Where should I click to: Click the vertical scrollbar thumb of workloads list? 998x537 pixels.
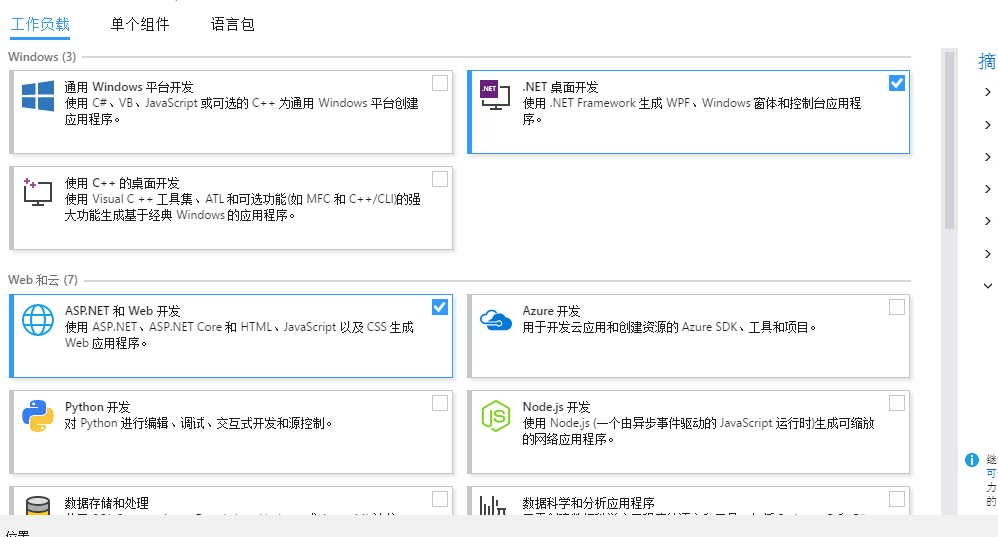[949, 140]
